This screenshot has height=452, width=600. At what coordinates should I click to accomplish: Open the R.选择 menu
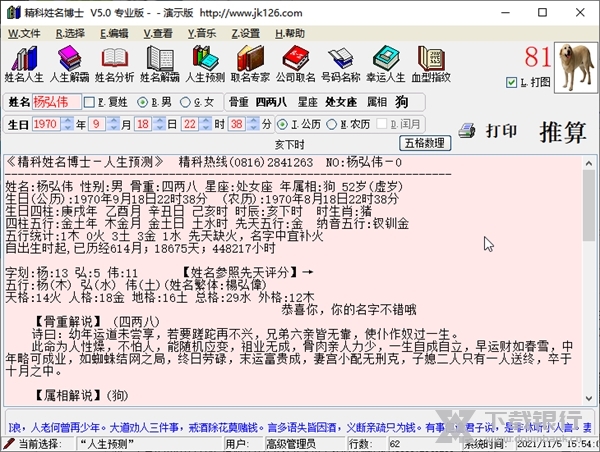(70, 34)
